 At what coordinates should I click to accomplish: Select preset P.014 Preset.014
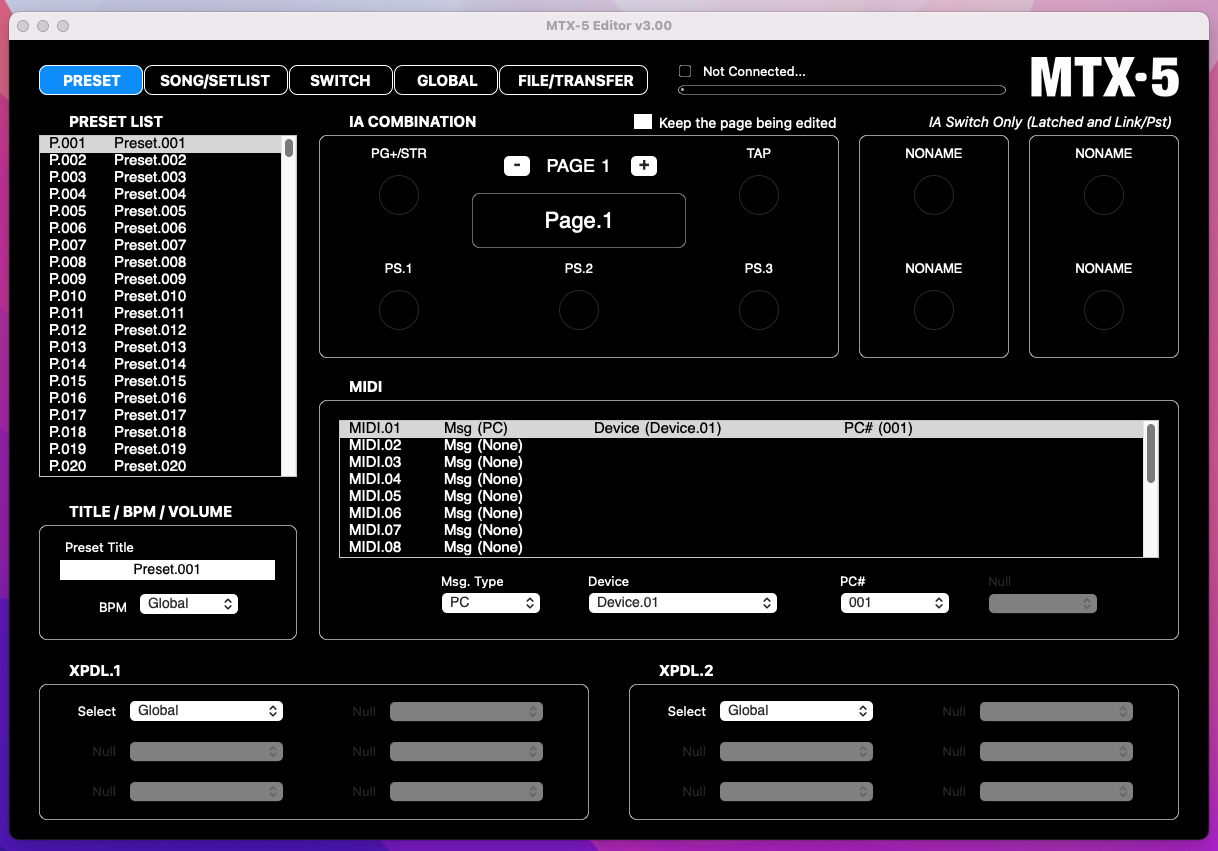(x=161, y=364)
